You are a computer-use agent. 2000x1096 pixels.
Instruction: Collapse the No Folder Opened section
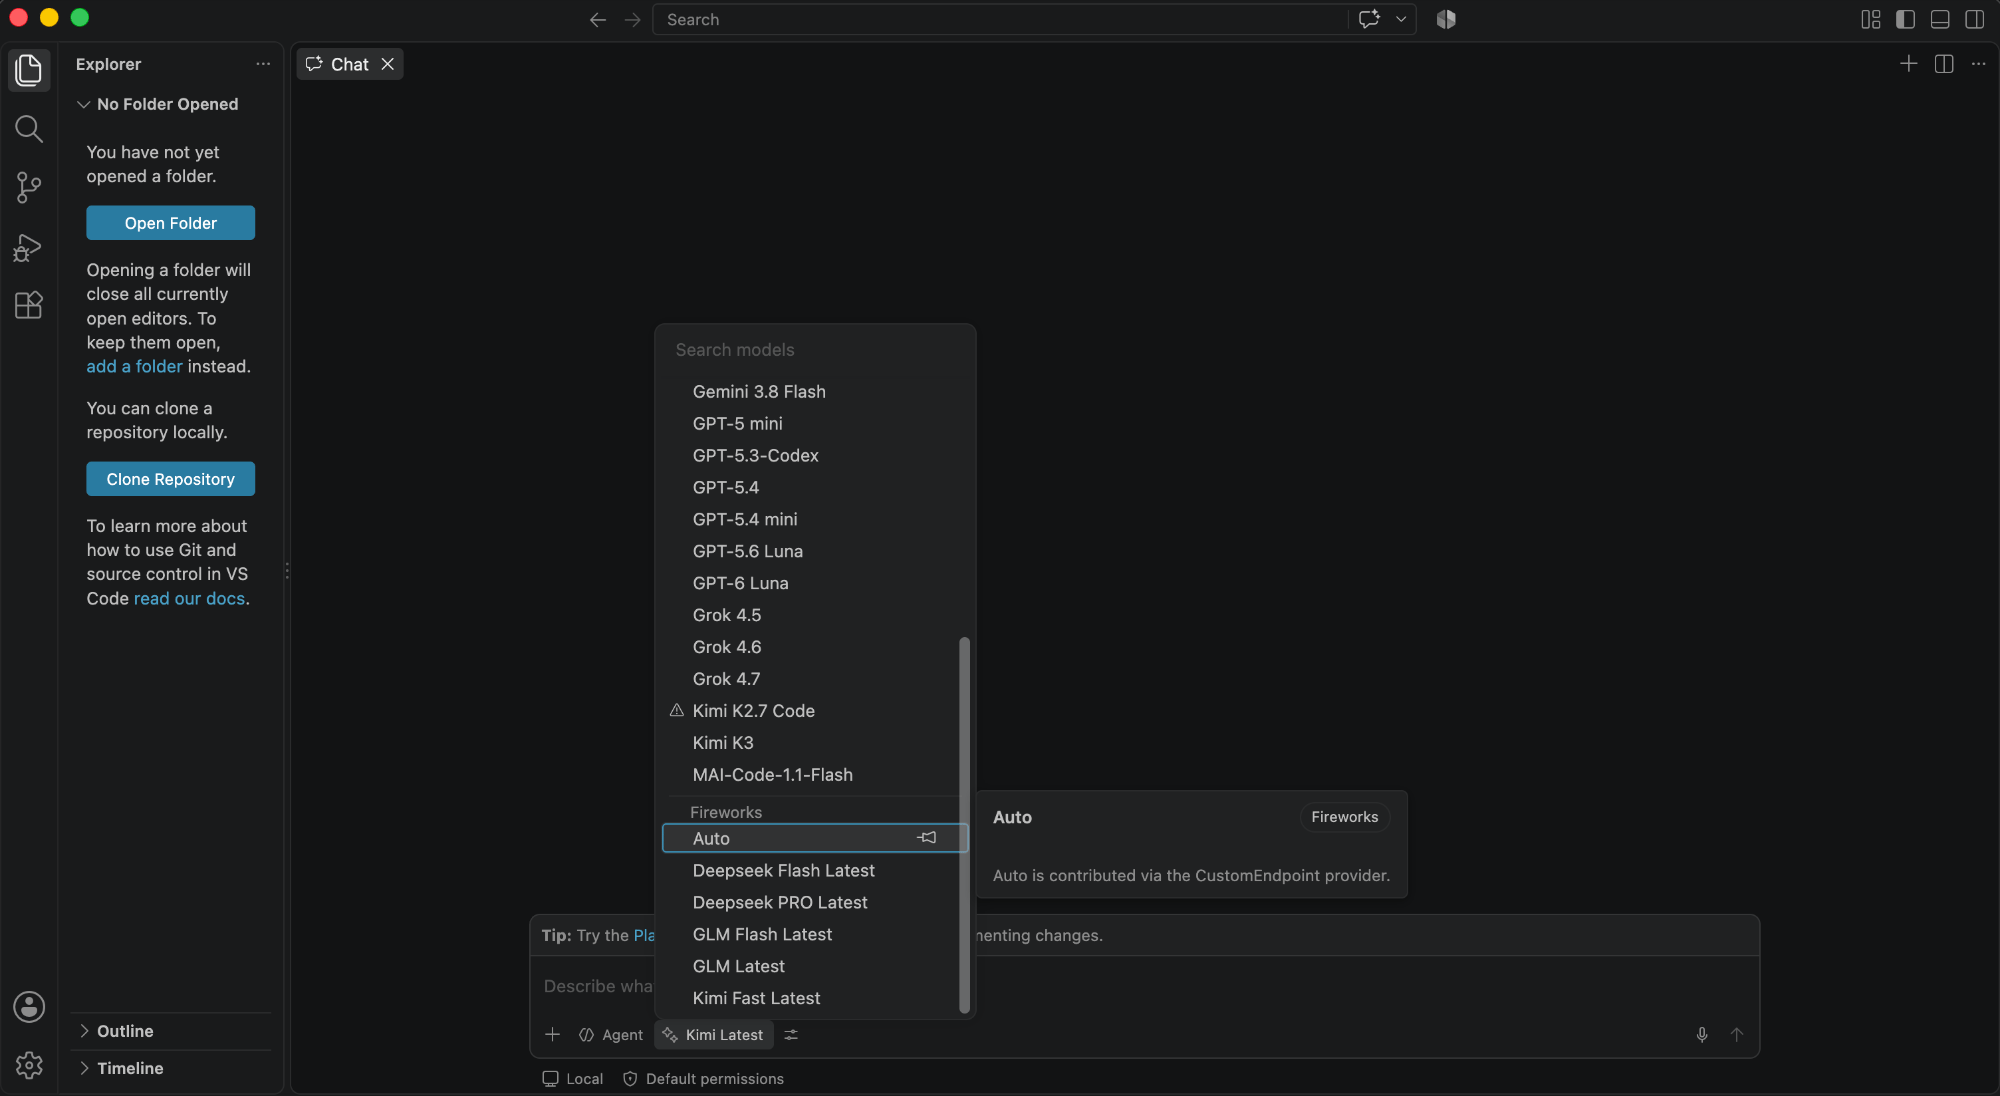click(168, 104)
